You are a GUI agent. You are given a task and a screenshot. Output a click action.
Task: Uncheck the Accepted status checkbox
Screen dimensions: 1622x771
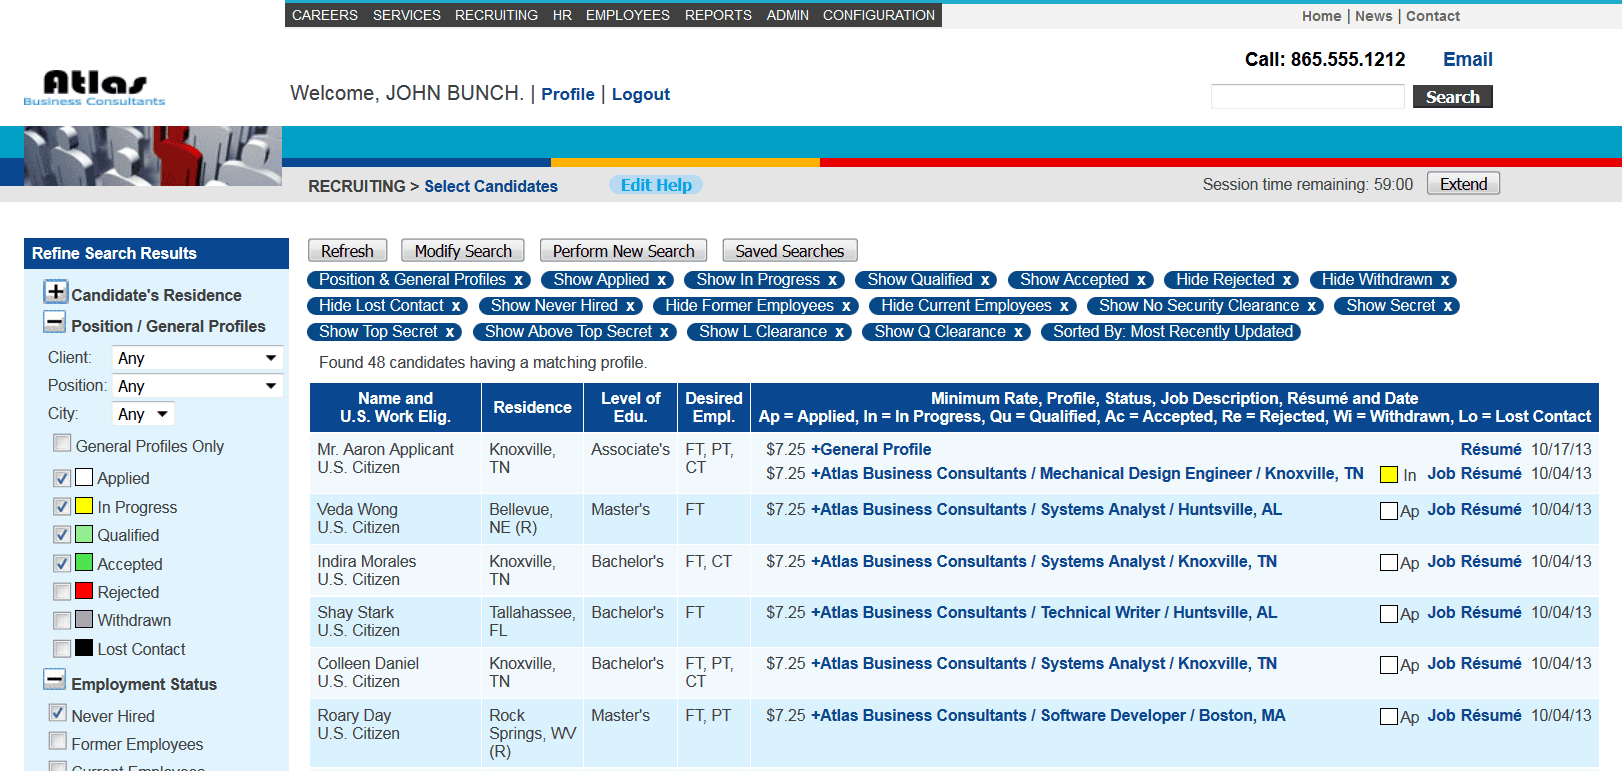(x=62, y=564)
